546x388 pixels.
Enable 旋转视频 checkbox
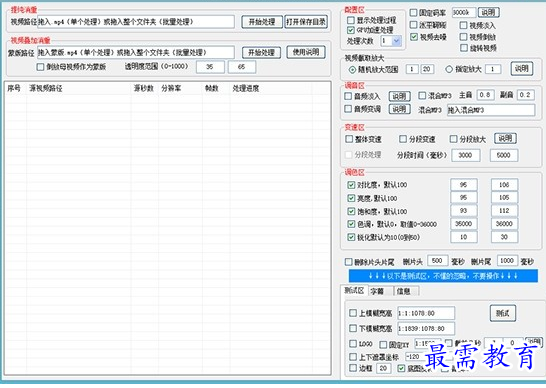click(463, 48)
